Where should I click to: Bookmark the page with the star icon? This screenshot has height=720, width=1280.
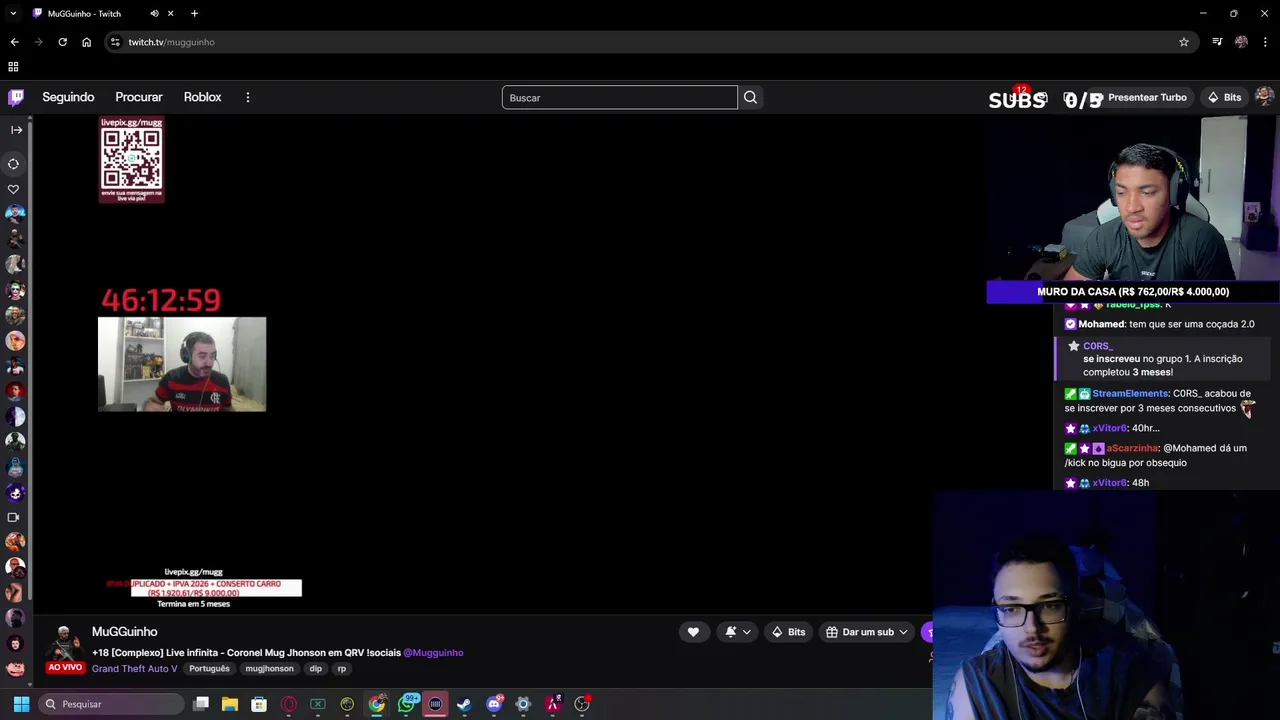pos(1184,42)
